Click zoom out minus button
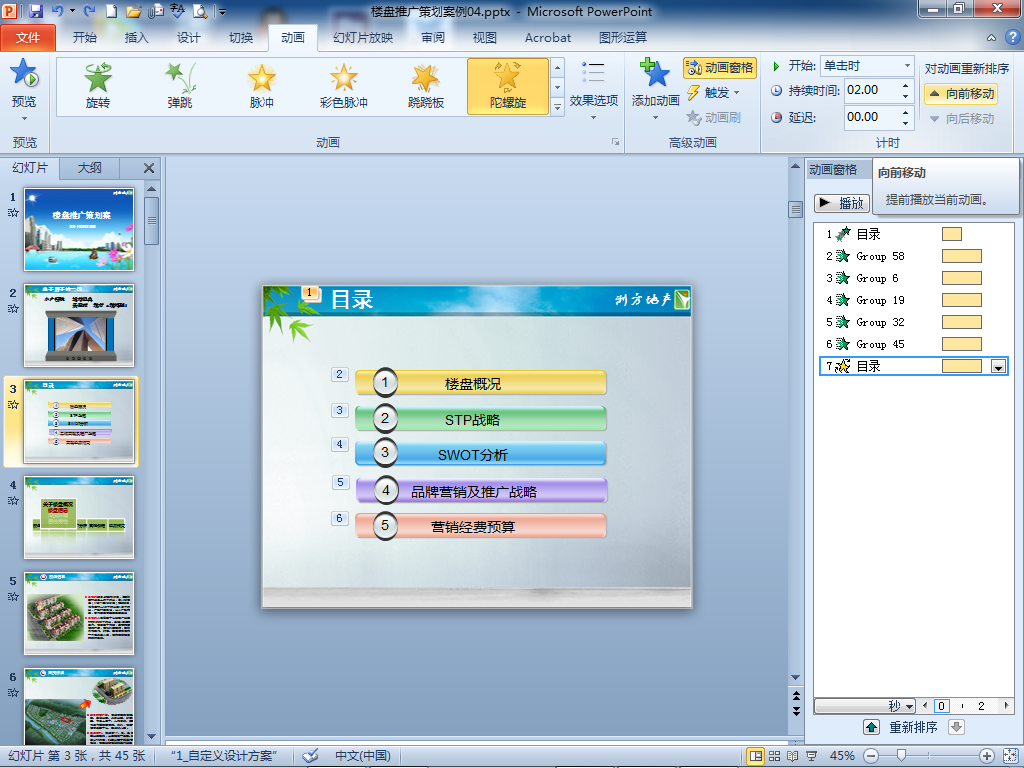The width and height of the screenshot is (1024, 768). (x=871, y=756)
